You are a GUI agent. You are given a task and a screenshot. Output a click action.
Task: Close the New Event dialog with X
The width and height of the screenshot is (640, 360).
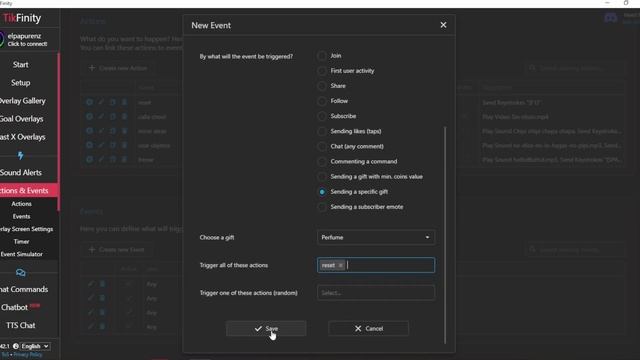(443, 25)
